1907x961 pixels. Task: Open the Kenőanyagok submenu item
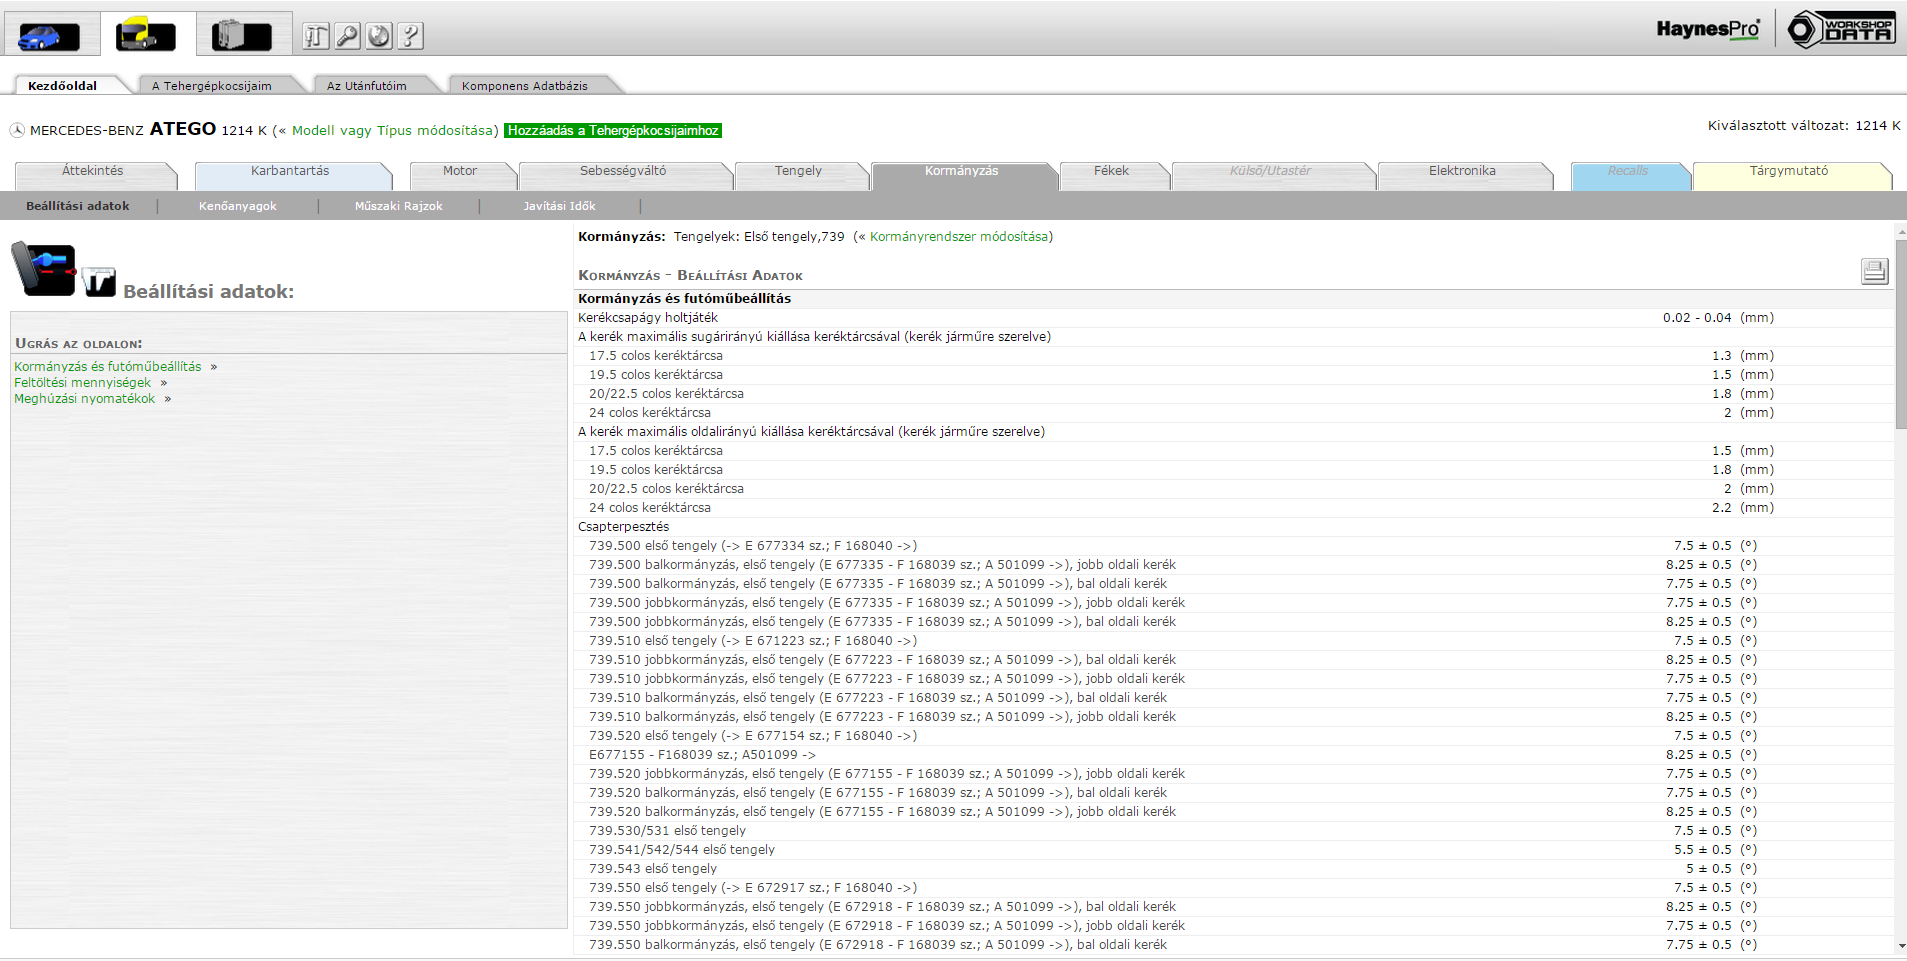point(238,206)
